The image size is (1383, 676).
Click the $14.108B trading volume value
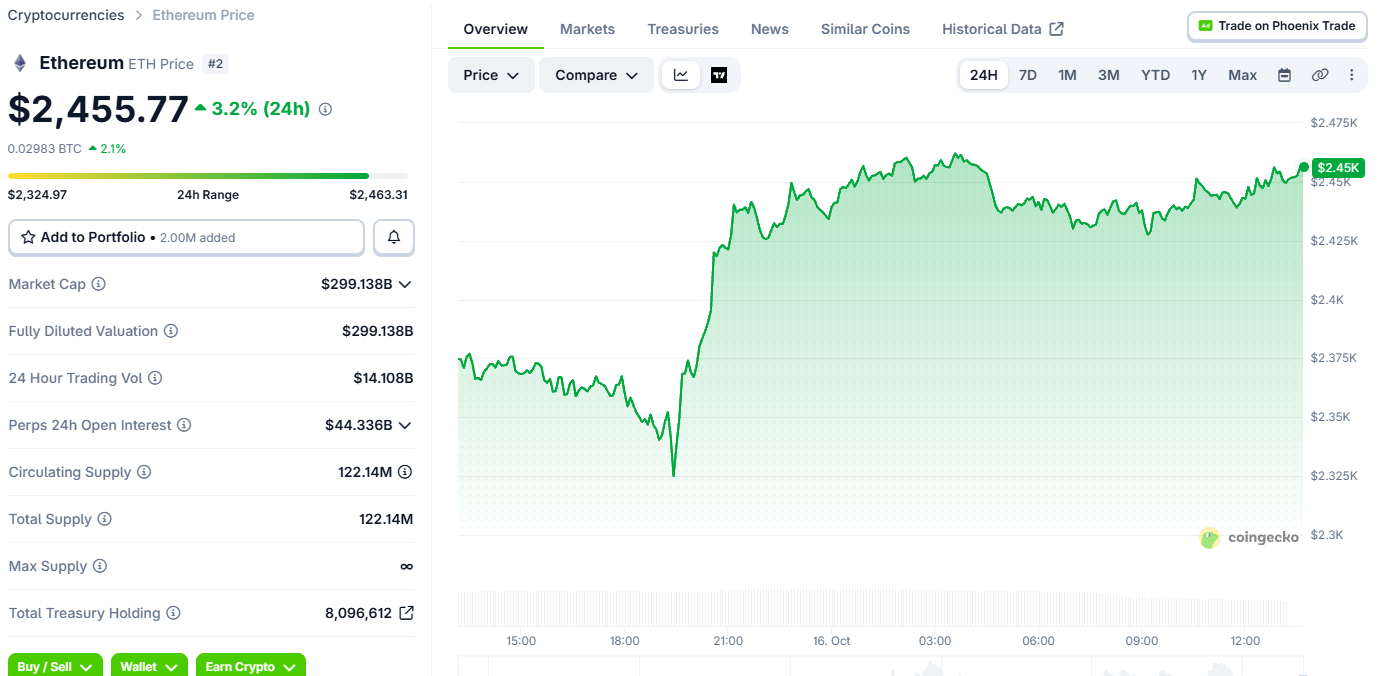(x=383, y=378)
